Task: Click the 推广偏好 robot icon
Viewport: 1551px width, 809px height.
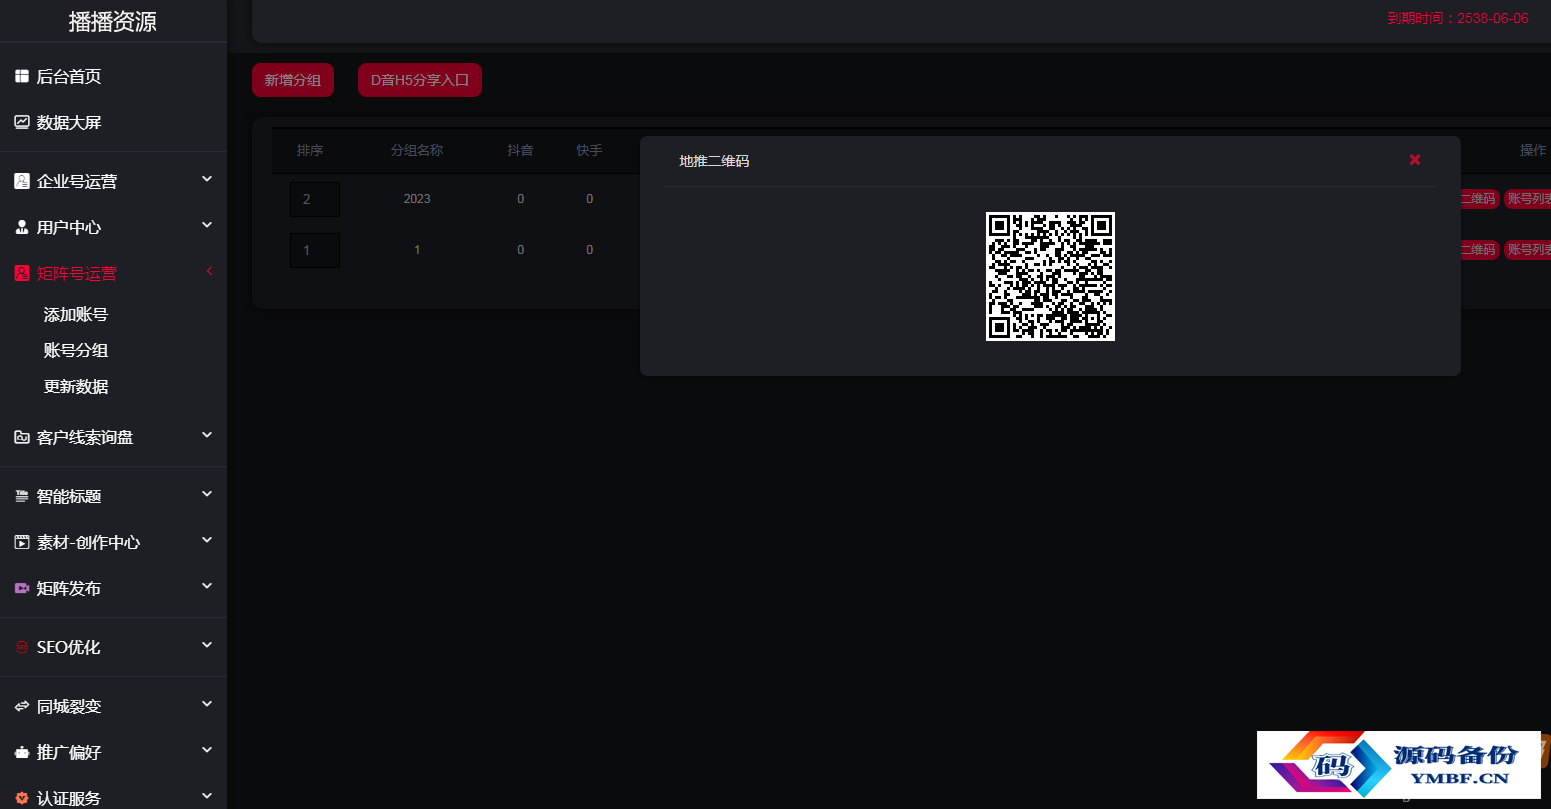Action: [x=21, y=752]
